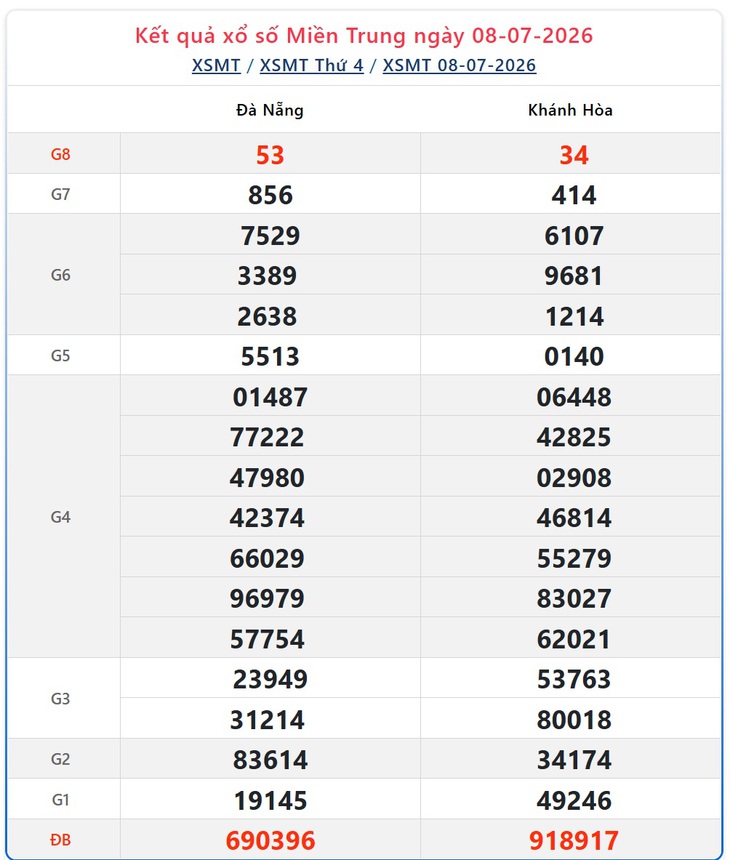Click Khánh Hòa special prize 918917
This screenshot has width=730, height=860.
tap(574, 840)
